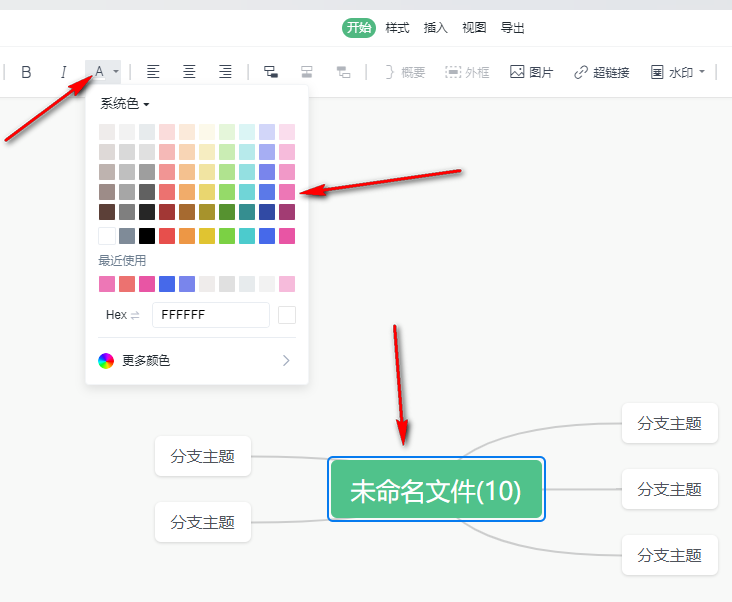Insert a picture (图片)
Viewport: 732px width, 602px height.
click(x=531, y=72)
